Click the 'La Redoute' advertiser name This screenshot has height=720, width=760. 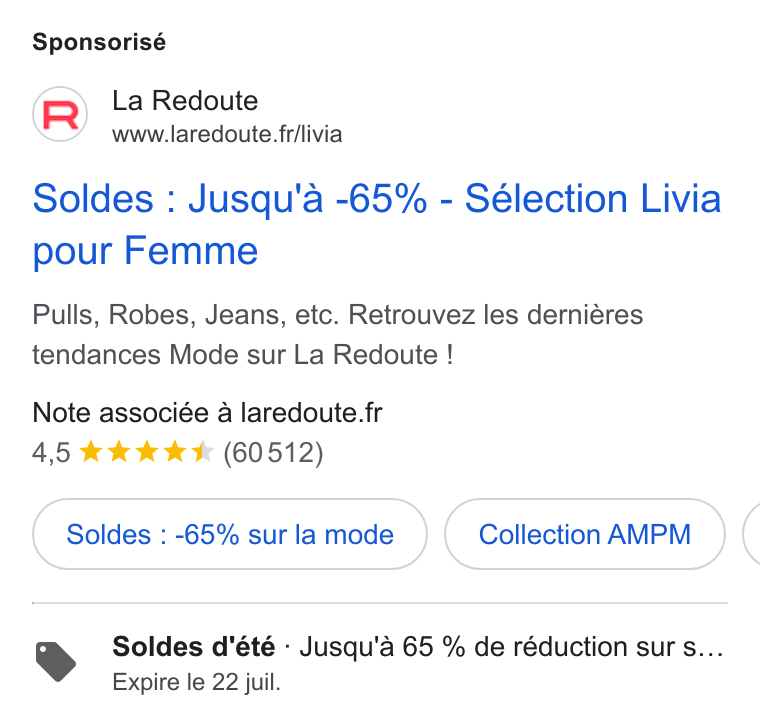pos(185,101)
